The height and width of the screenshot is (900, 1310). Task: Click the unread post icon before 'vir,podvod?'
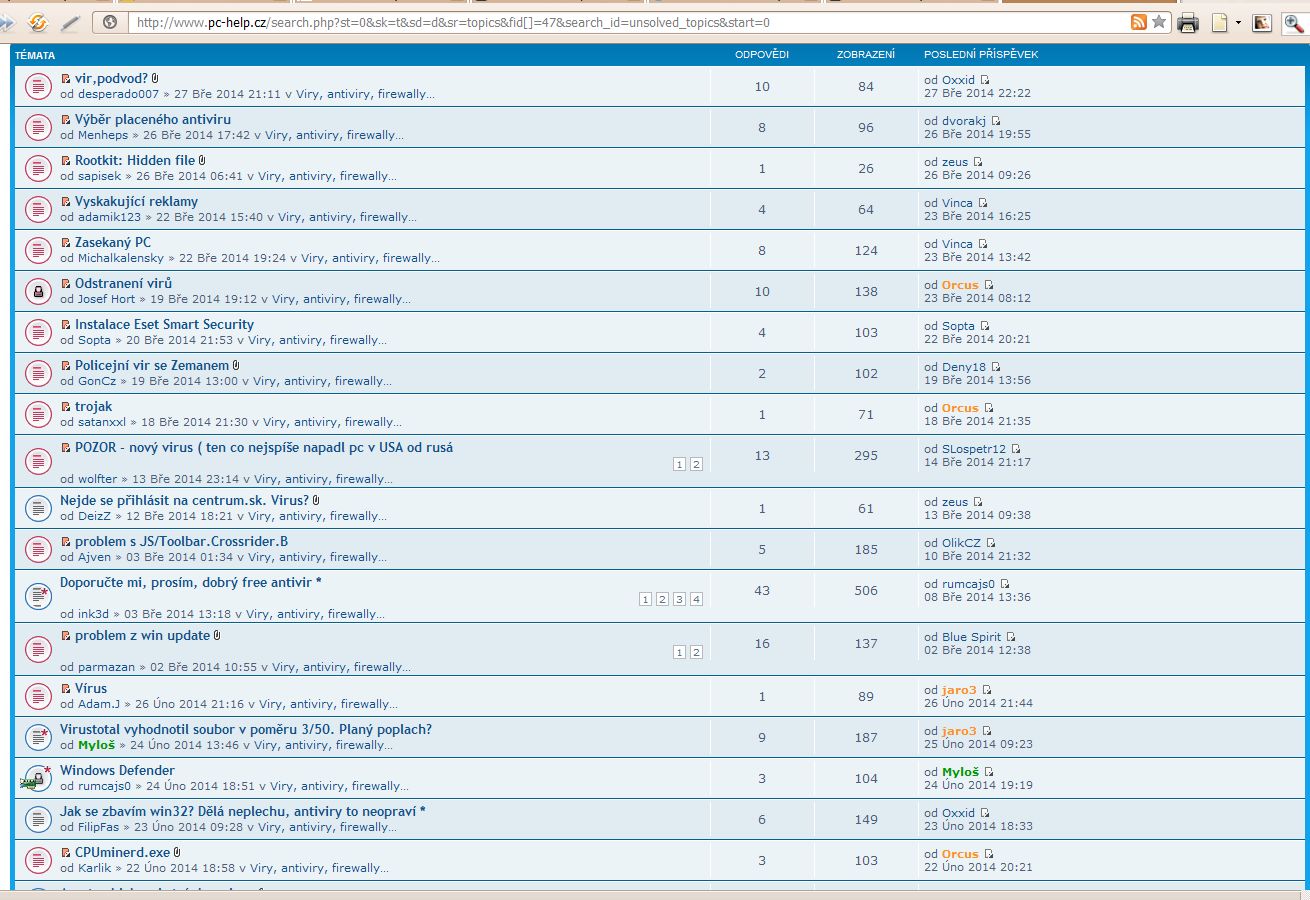pos(66,79)
